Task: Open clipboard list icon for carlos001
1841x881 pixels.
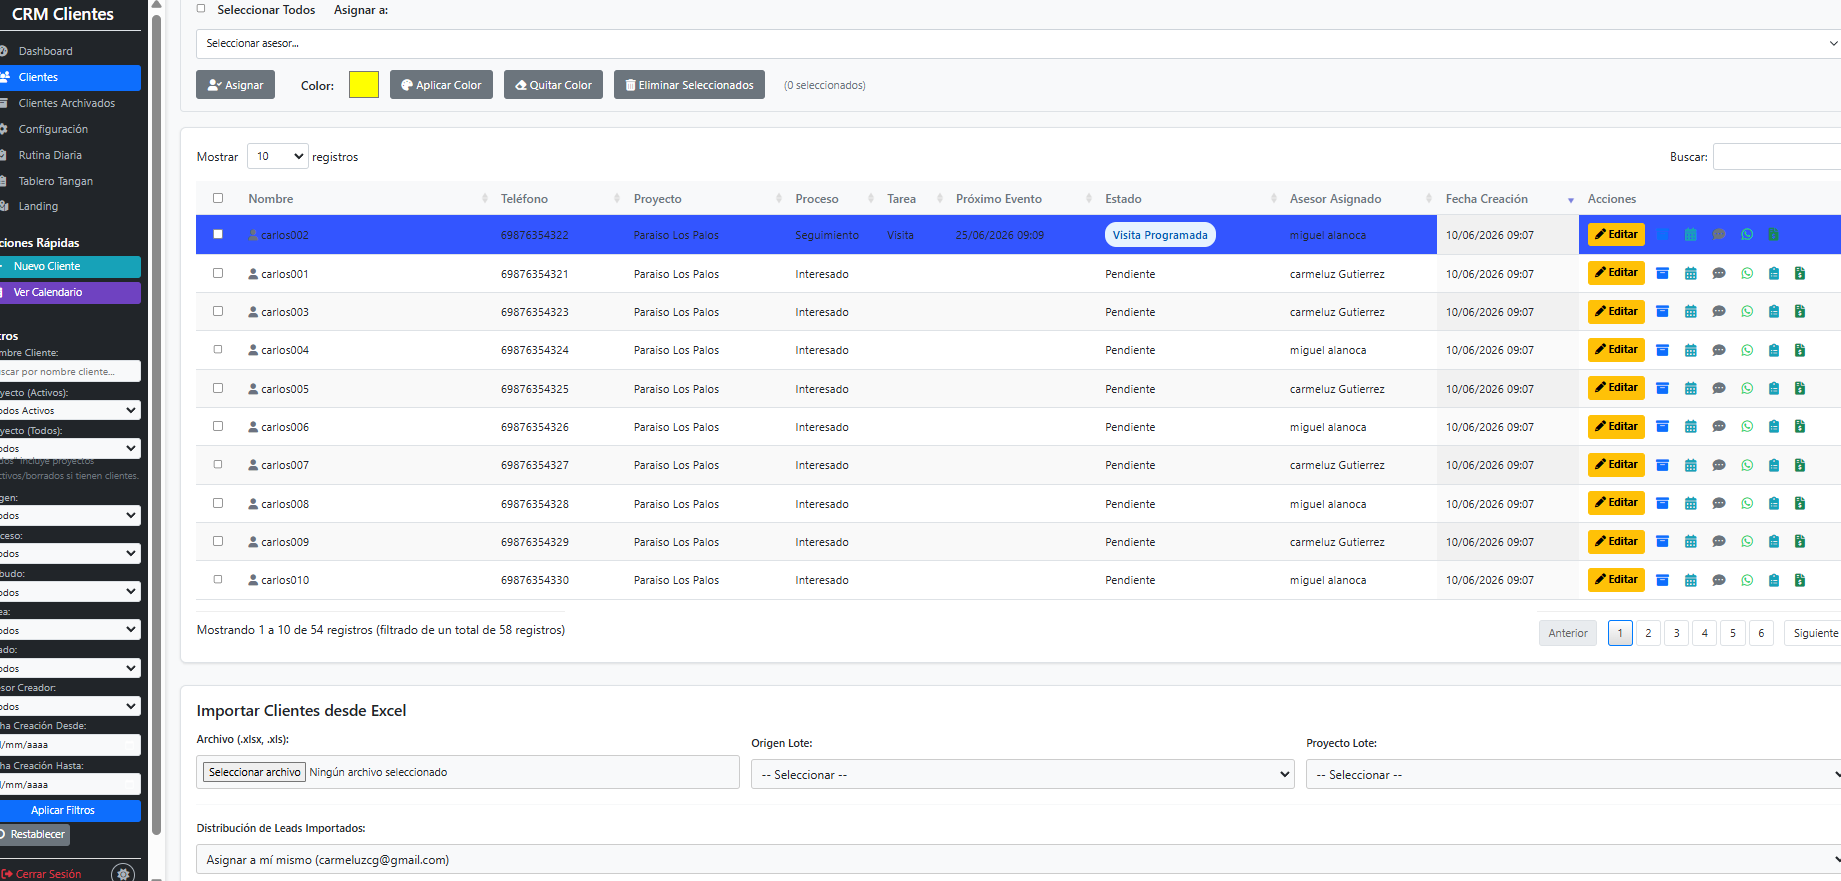Action: coord(1774,273)
